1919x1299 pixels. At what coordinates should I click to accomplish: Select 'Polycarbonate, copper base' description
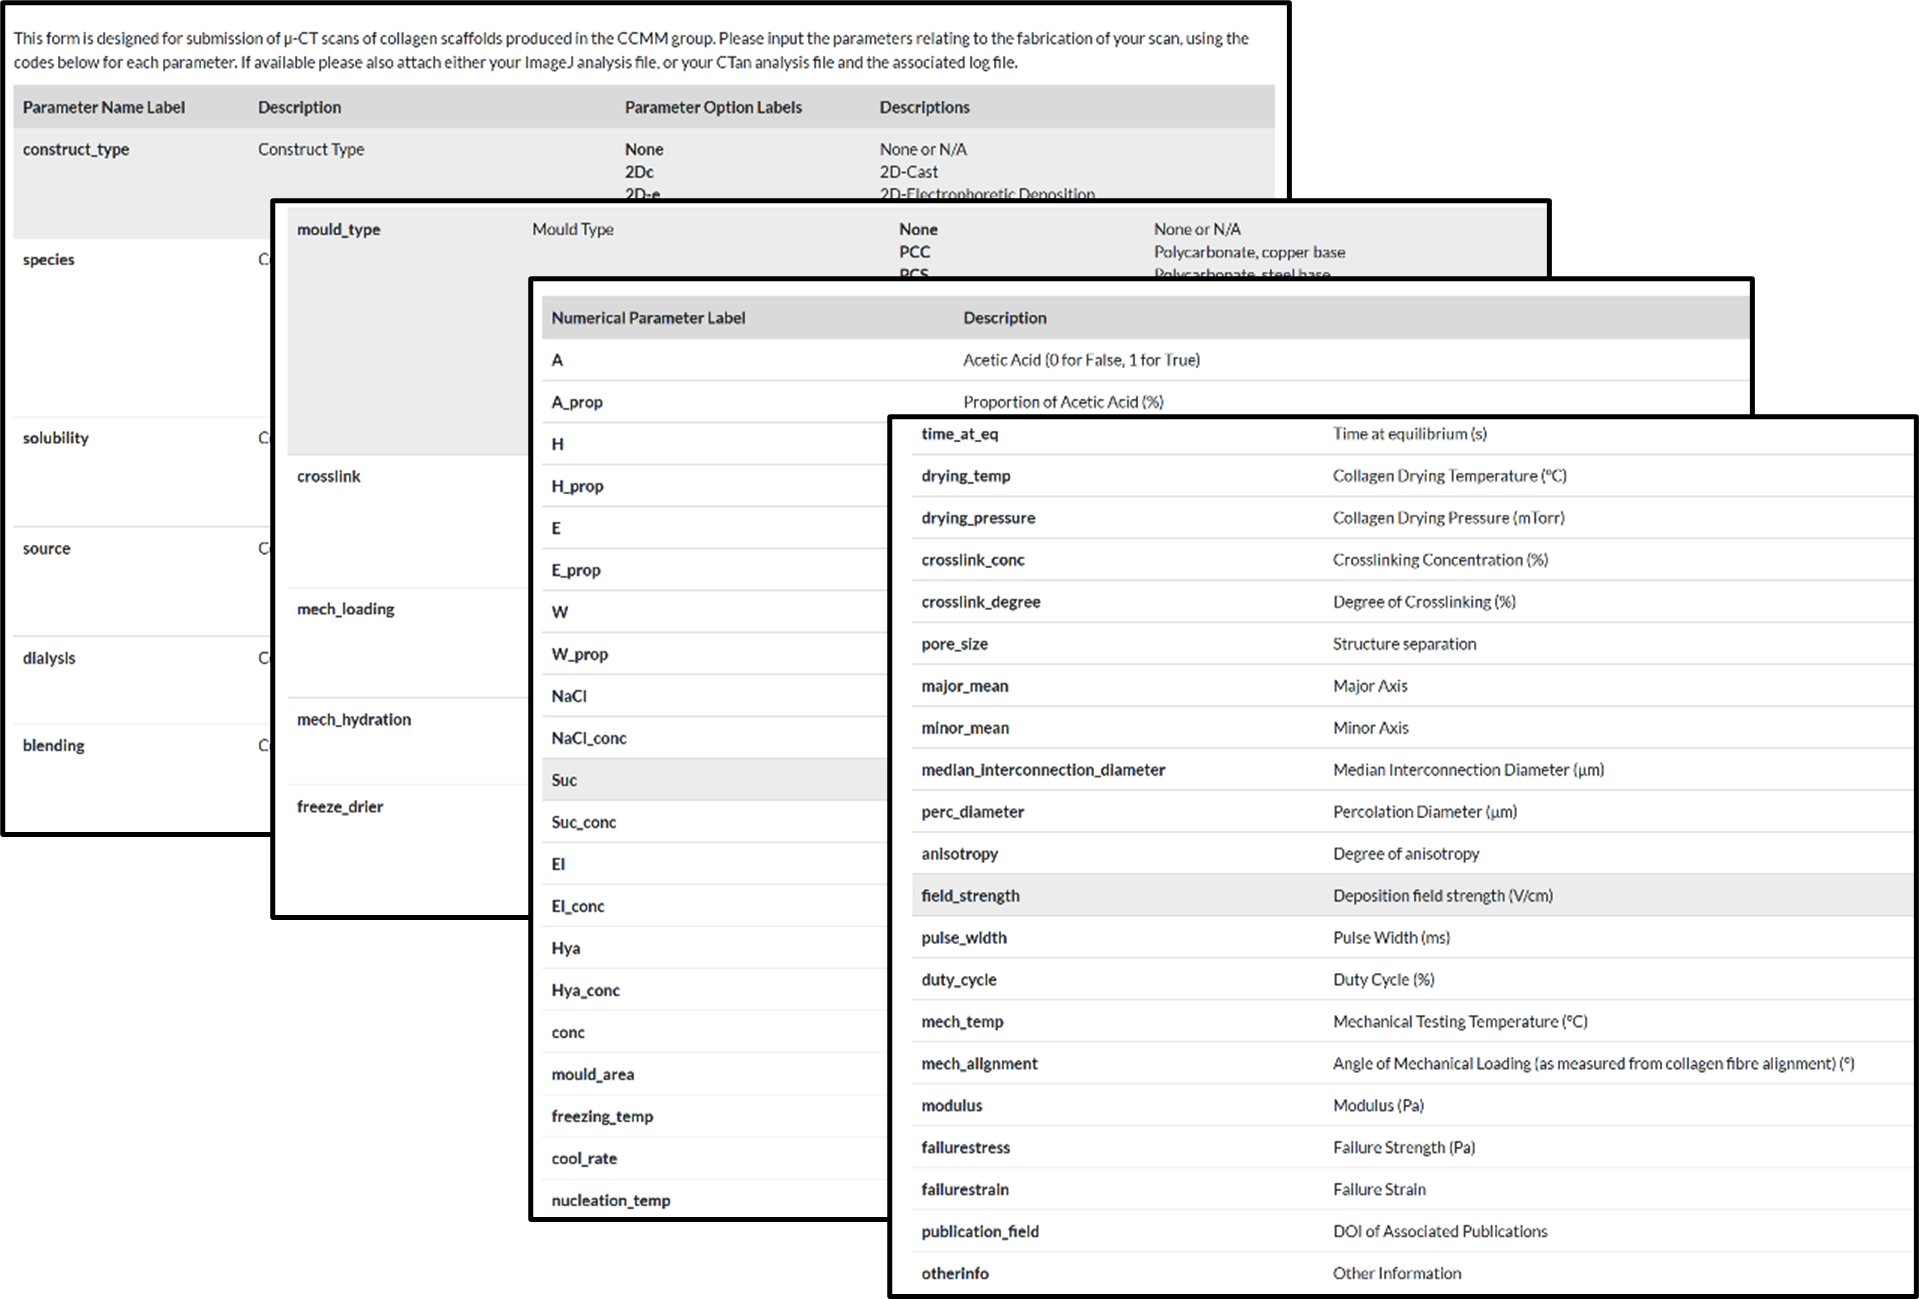pos(1249,252)
